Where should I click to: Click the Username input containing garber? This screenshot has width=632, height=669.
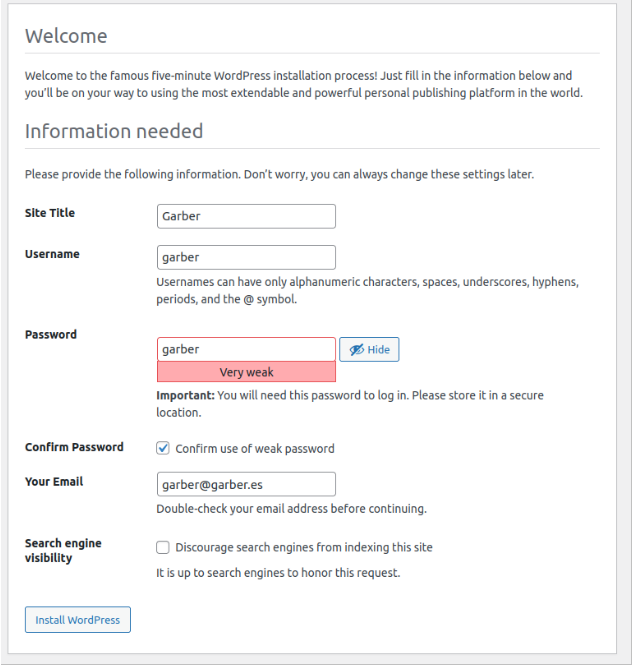pos(246,257)
